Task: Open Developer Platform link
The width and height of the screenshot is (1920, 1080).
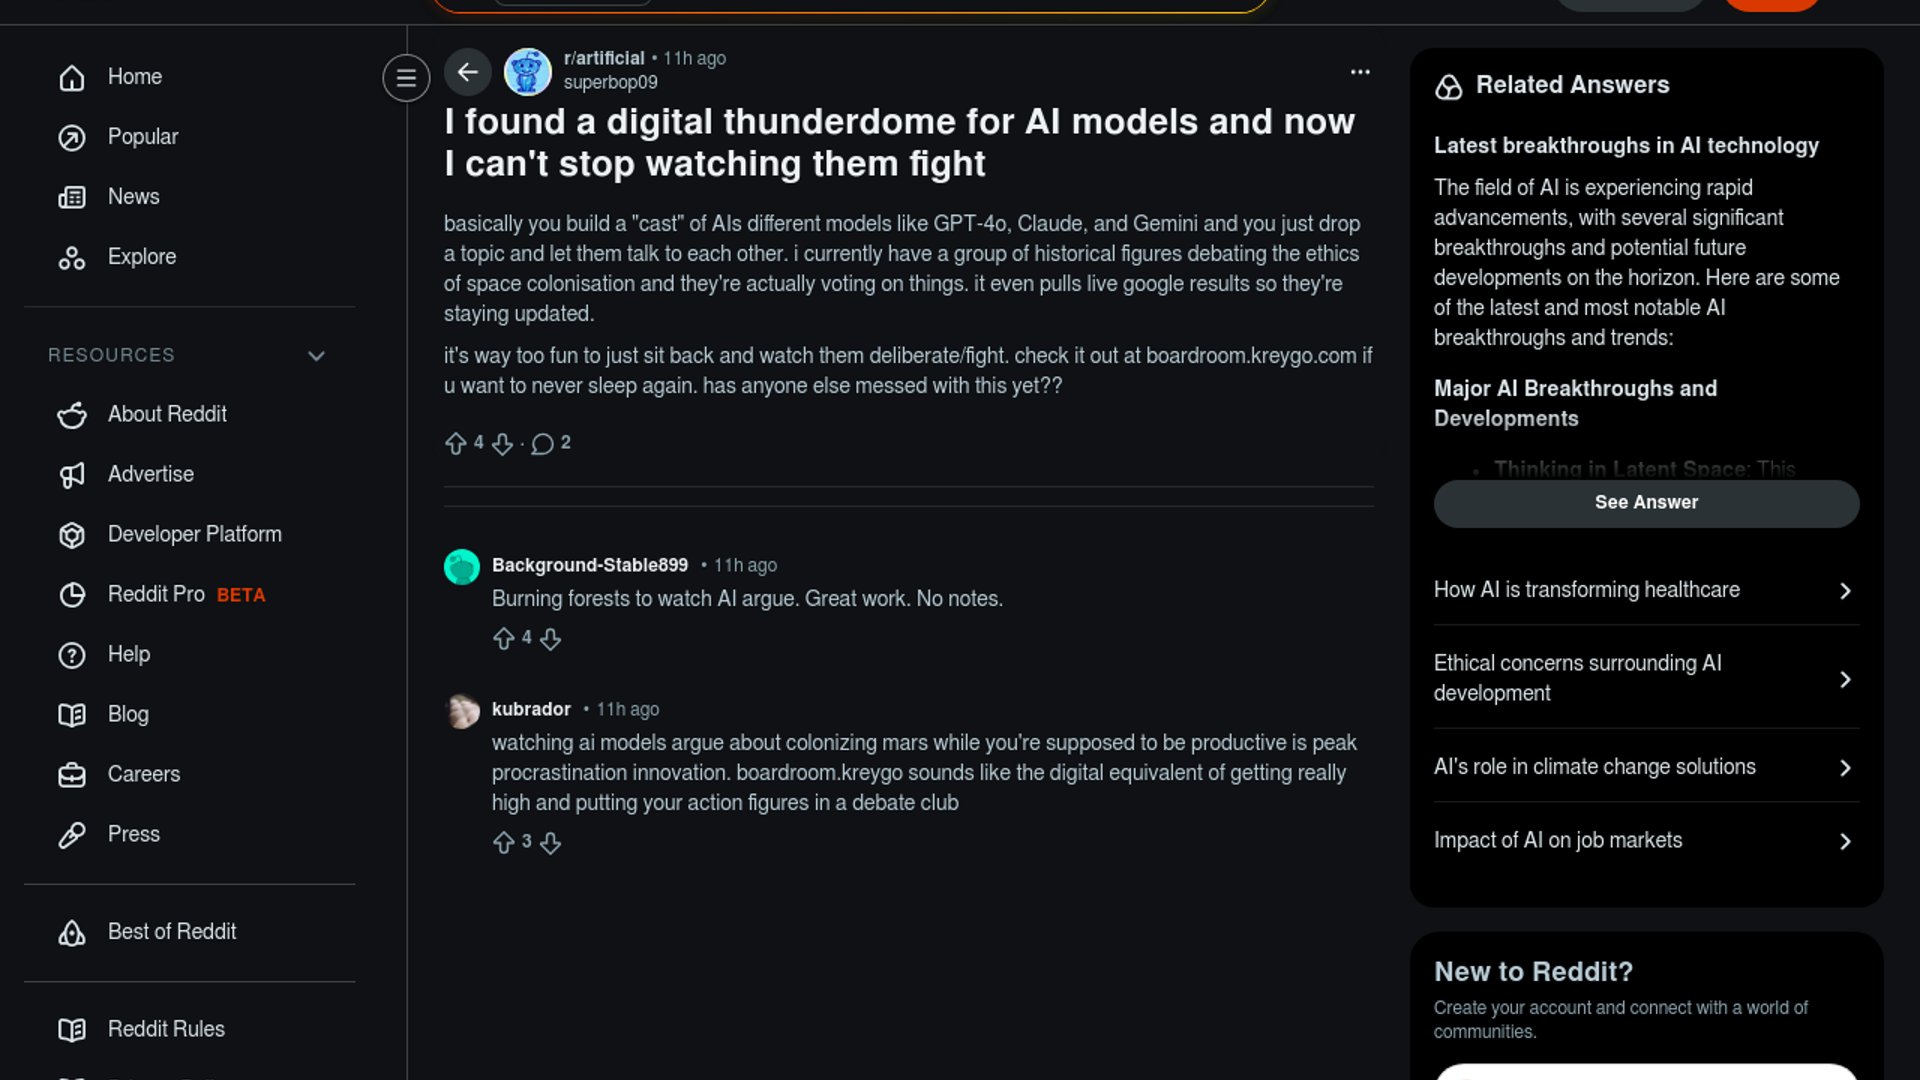Action: [194, 534]
